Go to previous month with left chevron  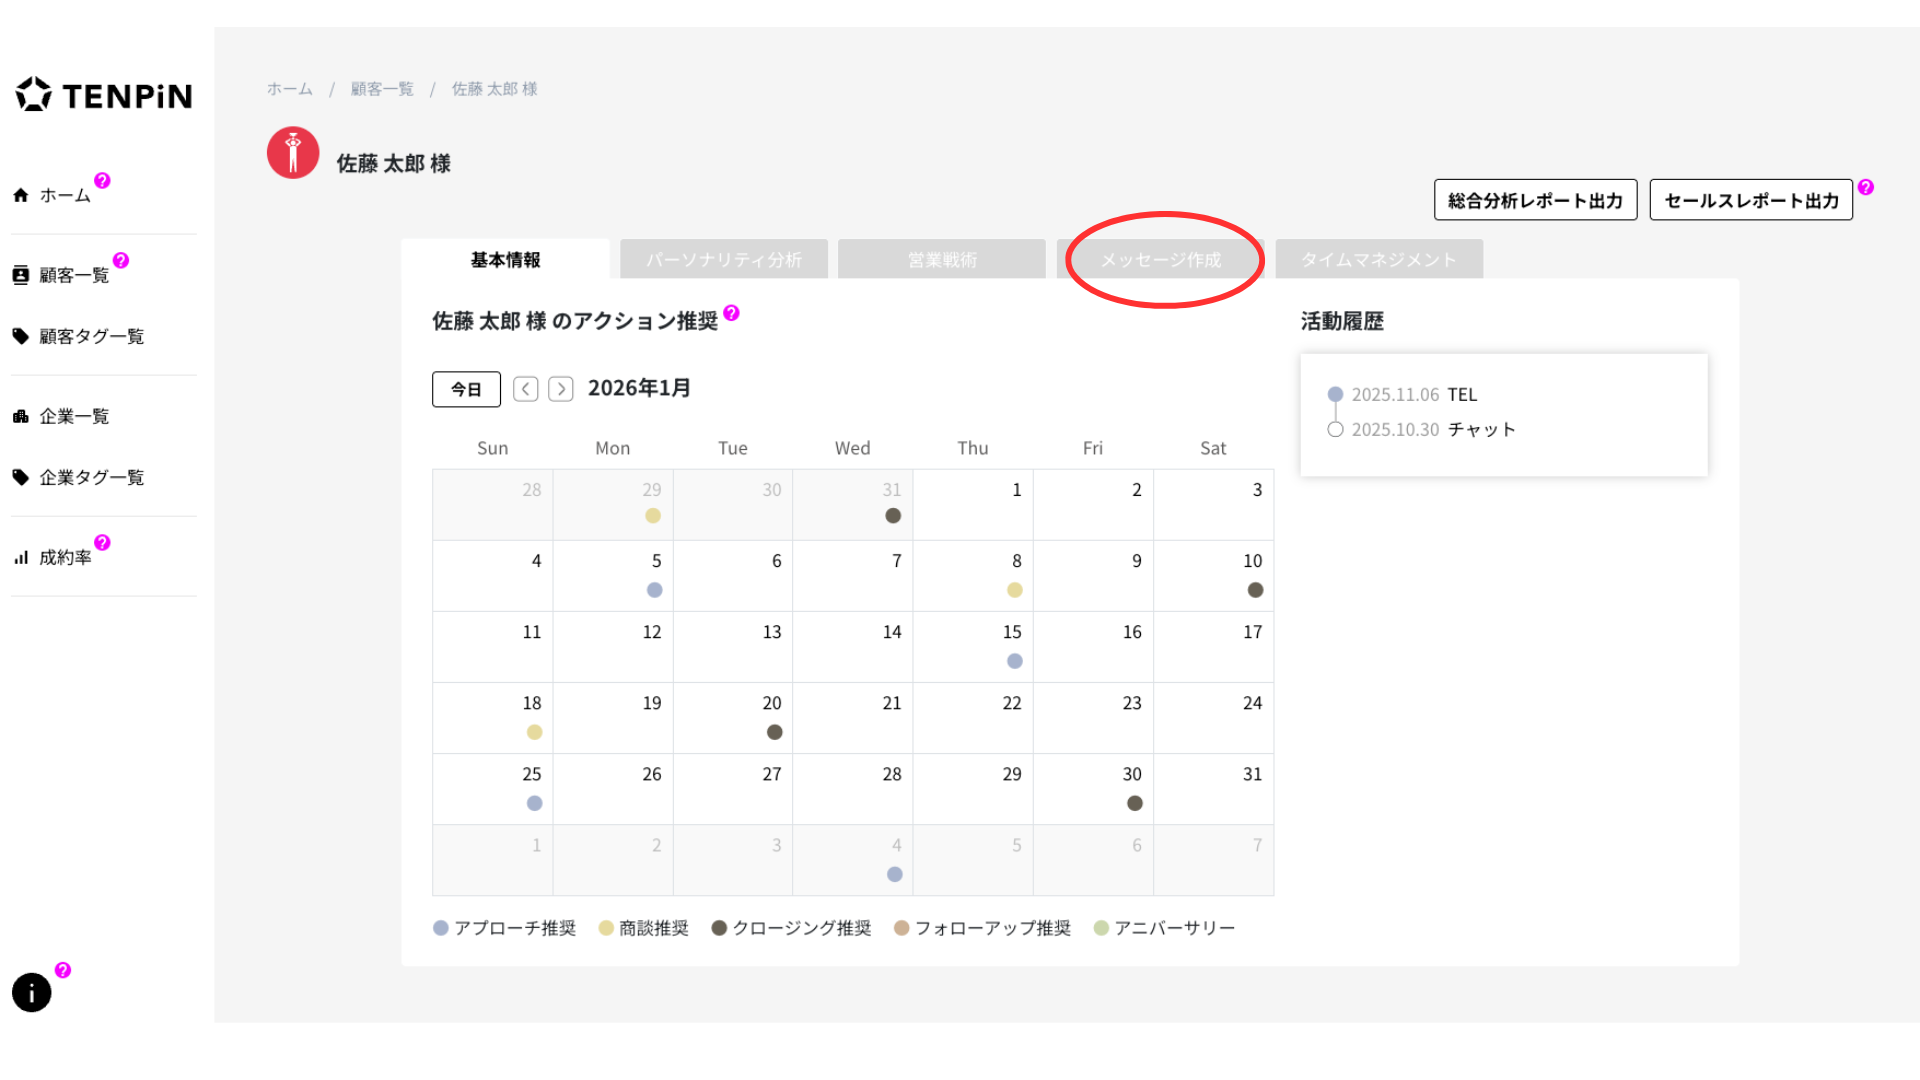pos(526,389)
